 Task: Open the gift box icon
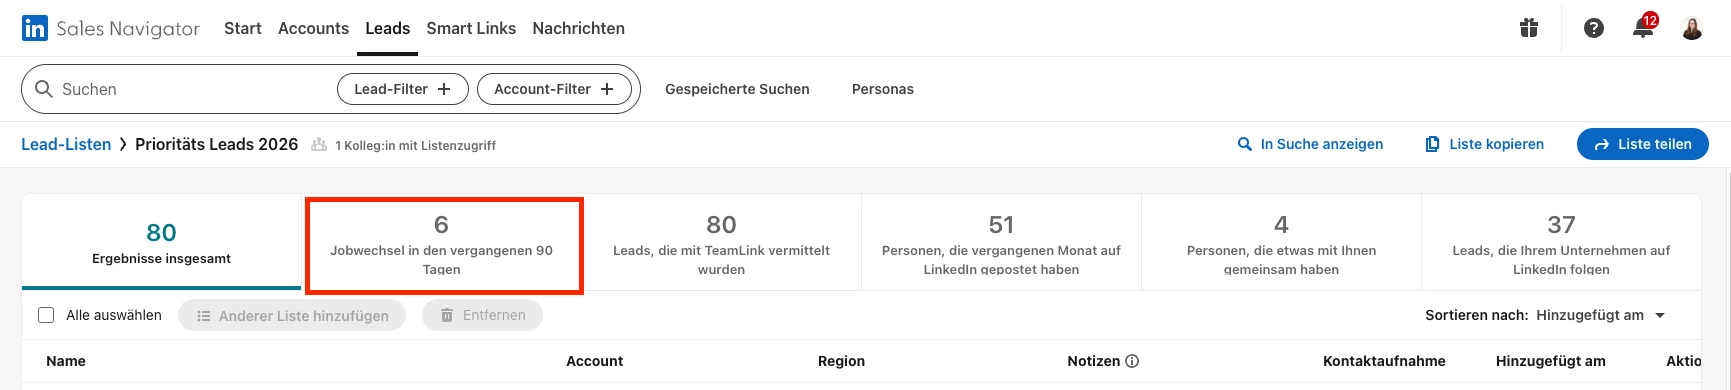[x=1529, y=28]
